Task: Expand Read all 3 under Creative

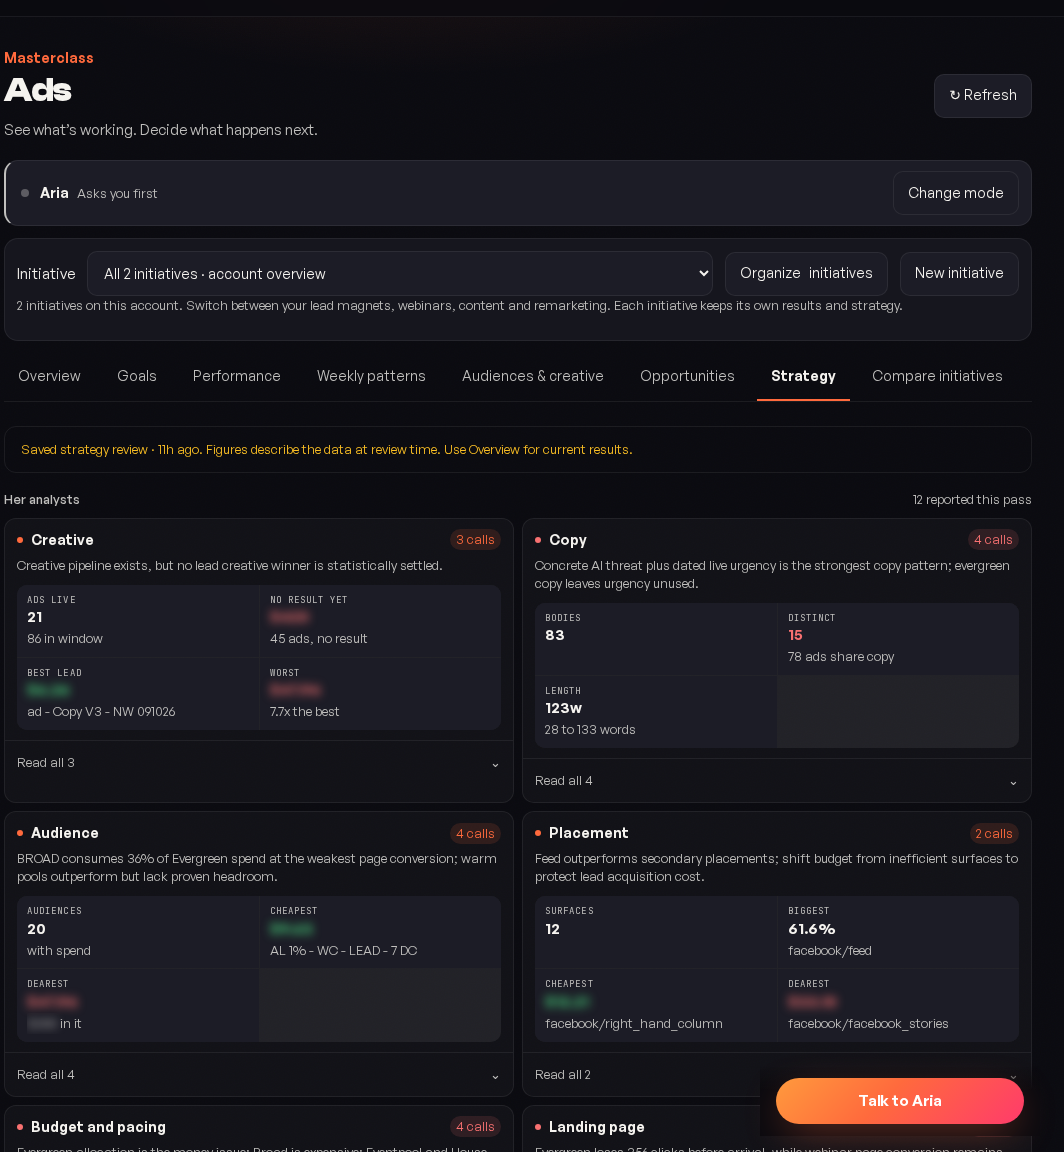Action: (x=259, y=763)
